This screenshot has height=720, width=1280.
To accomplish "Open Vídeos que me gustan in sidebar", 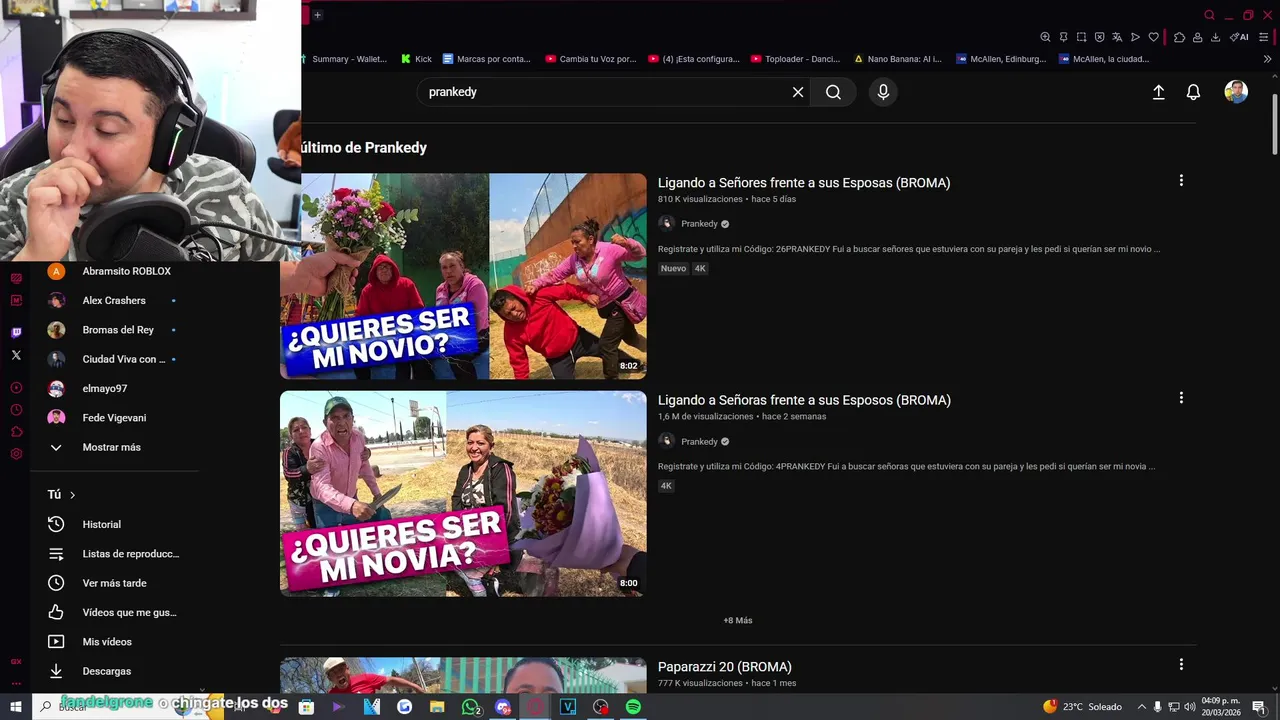I will click(115, 612).
